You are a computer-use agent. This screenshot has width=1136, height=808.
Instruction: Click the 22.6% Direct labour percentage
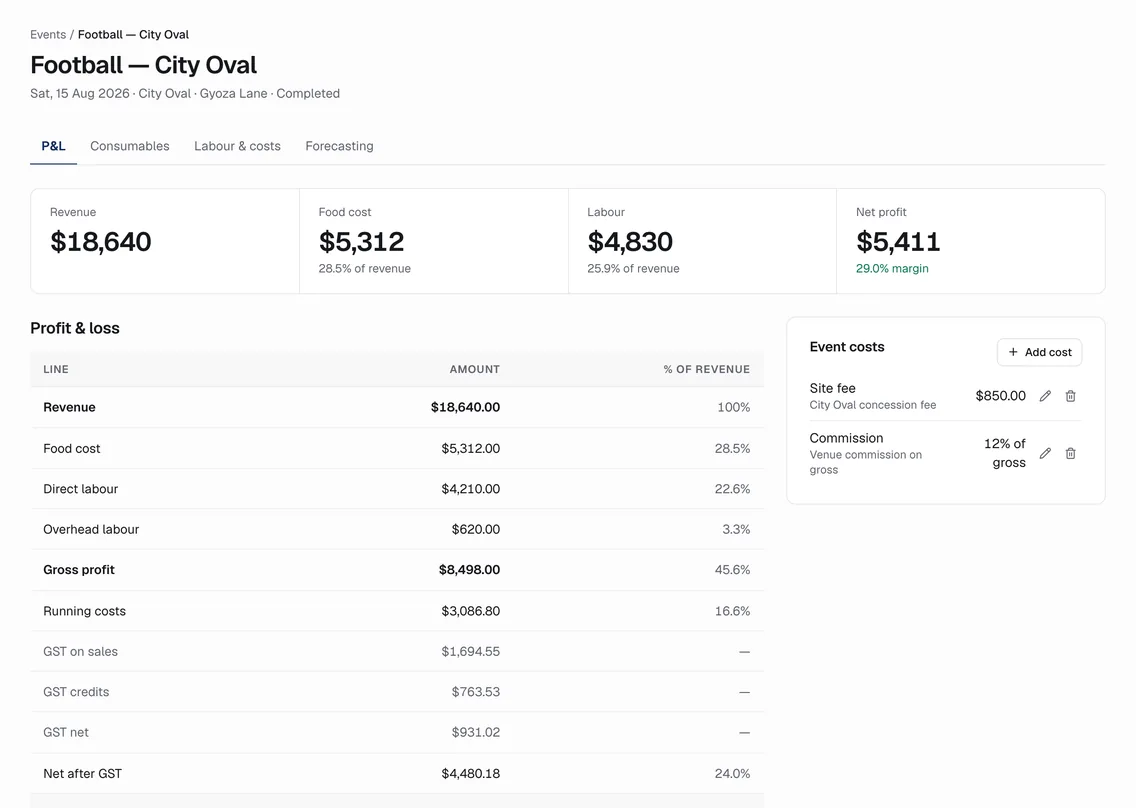[732, 489]
